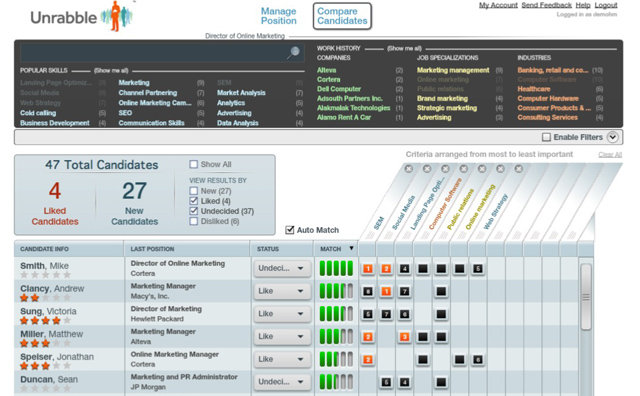Screen dimensions: 640x396
Task: Click Jonathan Spelser's orange SEM square 2
Action: click(368, 360)
